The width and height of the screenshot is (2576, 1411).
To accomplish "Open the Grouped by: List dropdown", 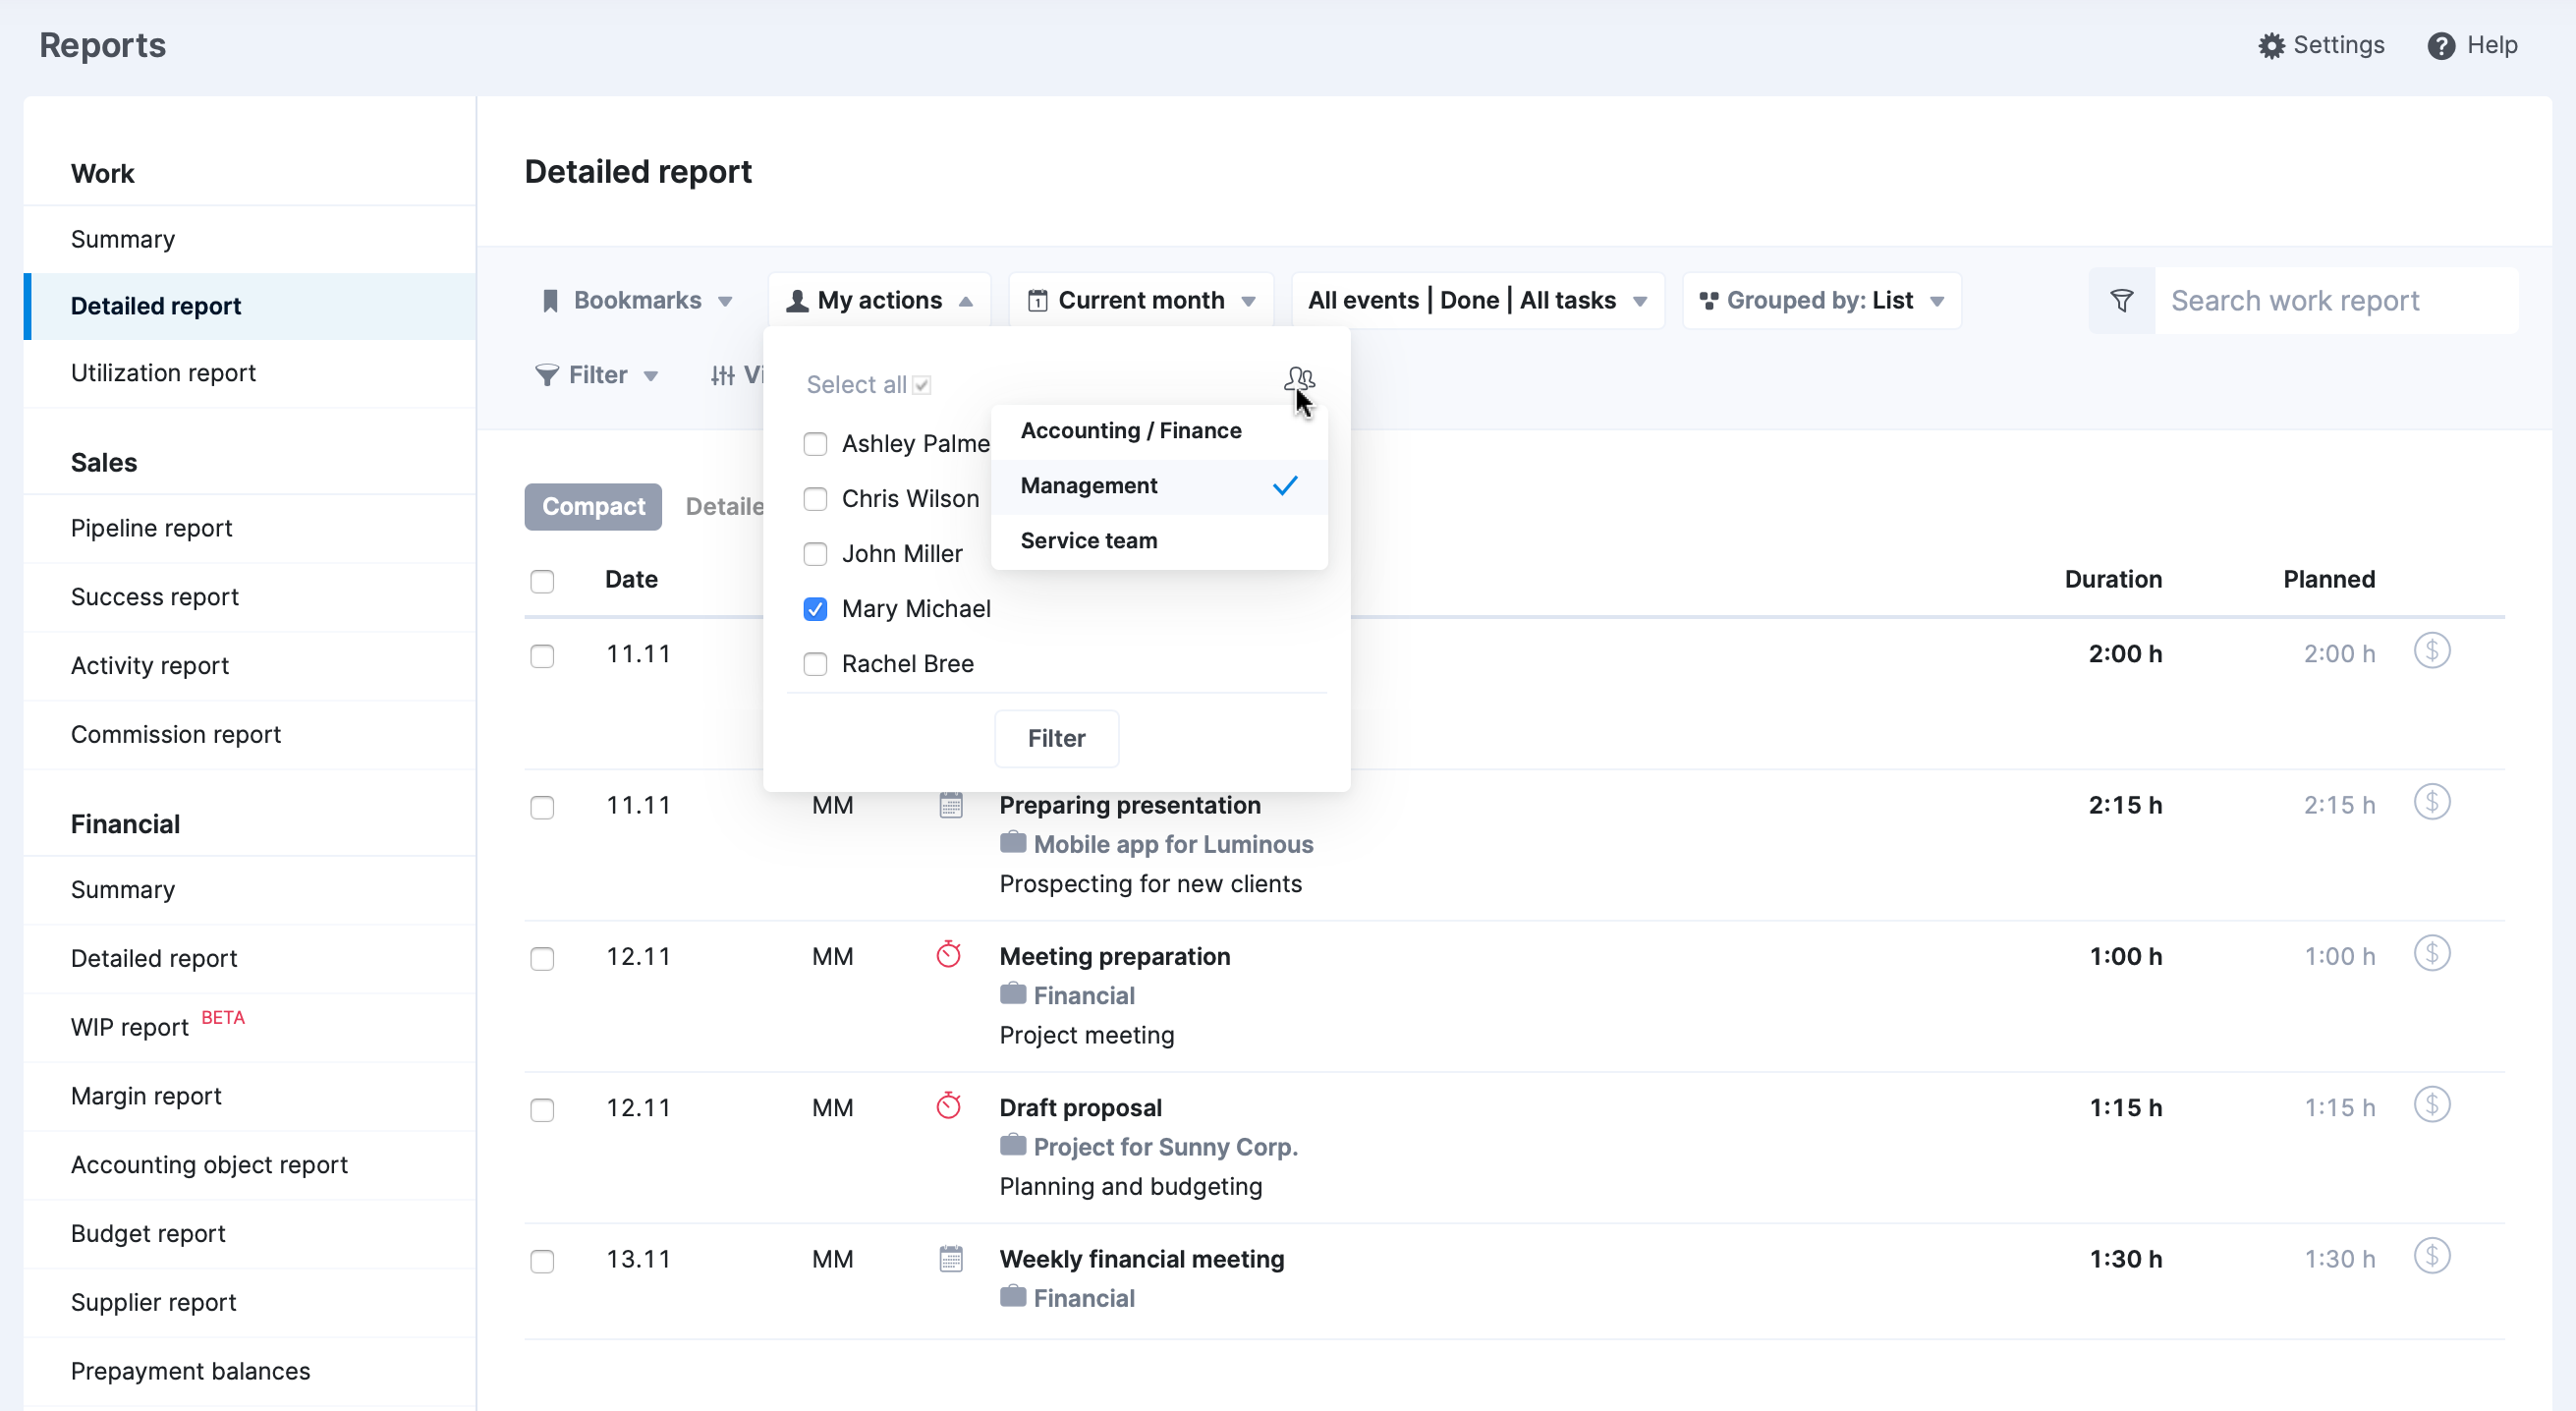I will click(x=1821, y=301).
